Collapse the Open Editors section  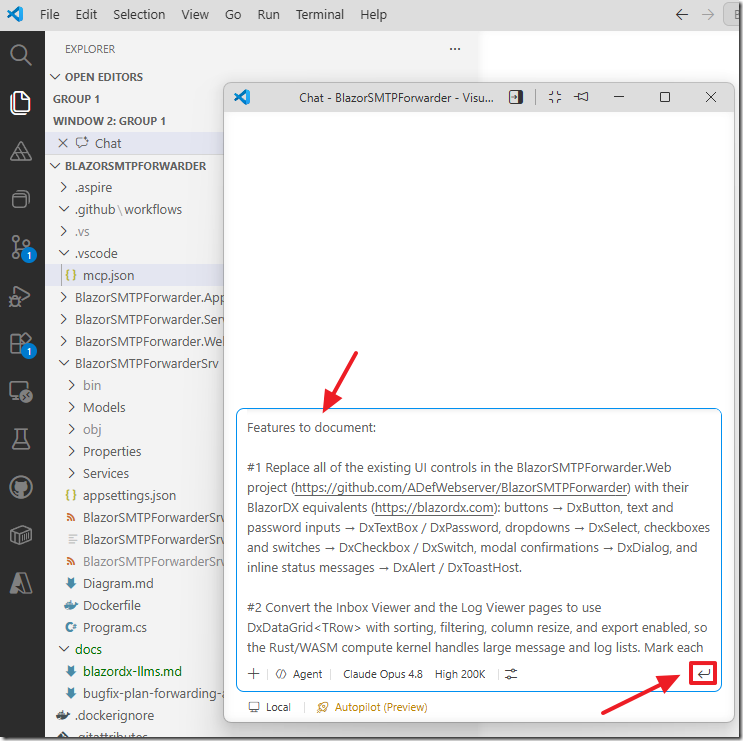[x=55, y=77]
